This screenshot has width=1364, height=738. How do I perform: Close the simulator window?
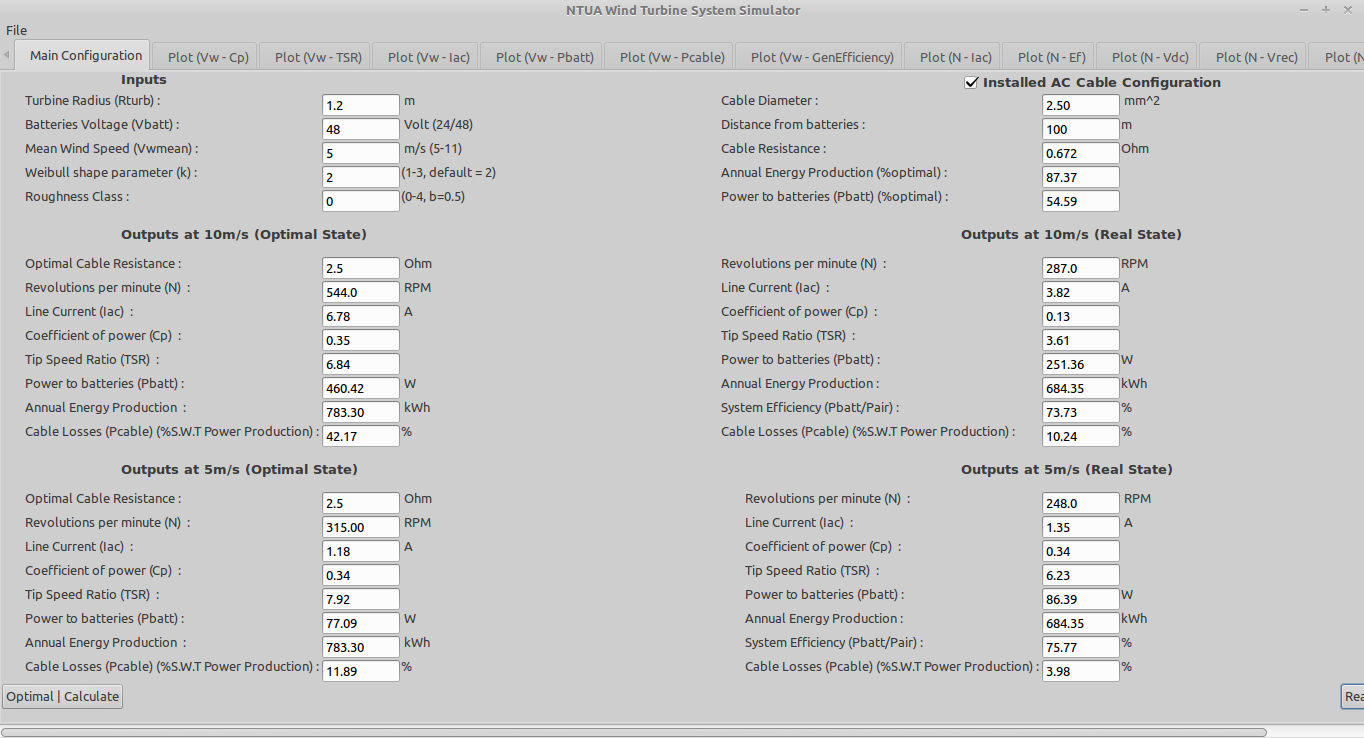click(x=1348, y=10)
